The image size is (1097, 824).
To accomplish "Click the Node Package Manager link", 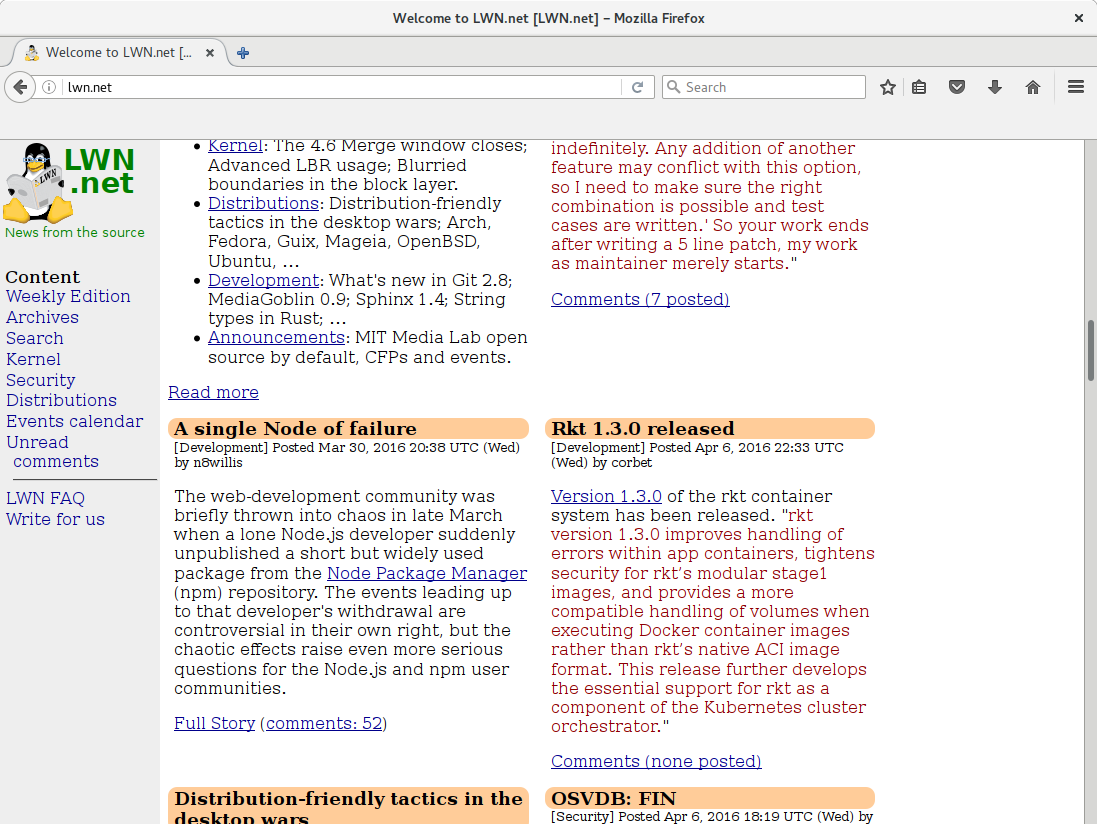I will 427,573.
